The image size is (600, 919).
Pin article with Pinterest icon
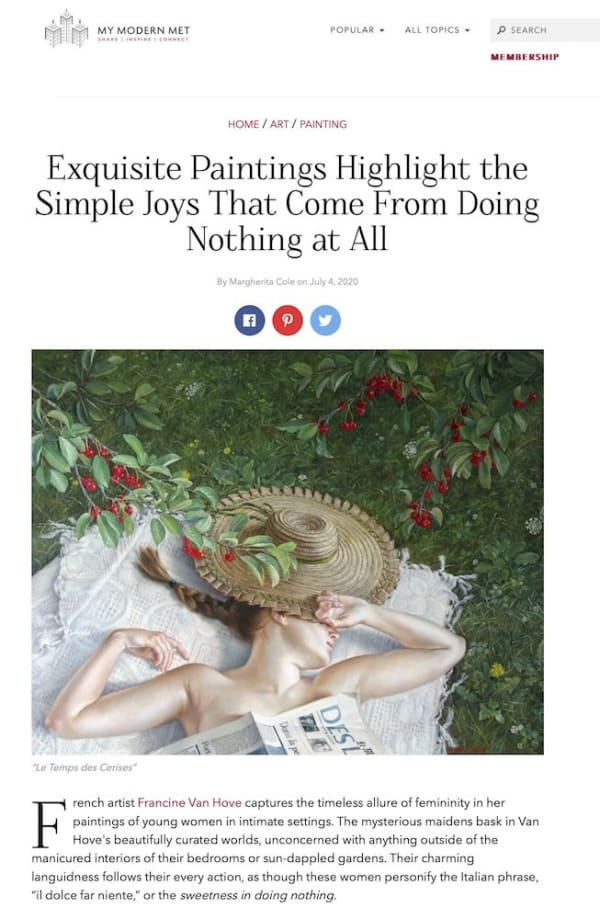[287, 320]
